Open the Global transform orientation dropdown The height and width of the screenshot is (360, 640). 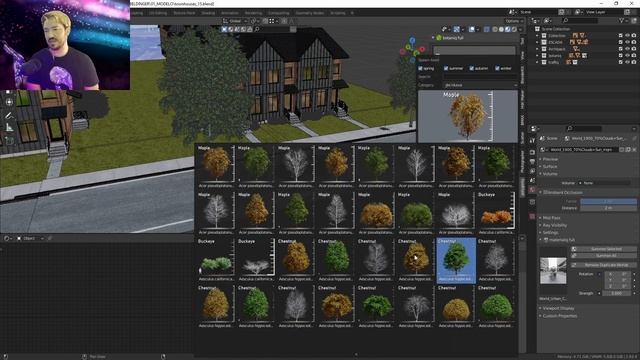click(x=236, y=21)
